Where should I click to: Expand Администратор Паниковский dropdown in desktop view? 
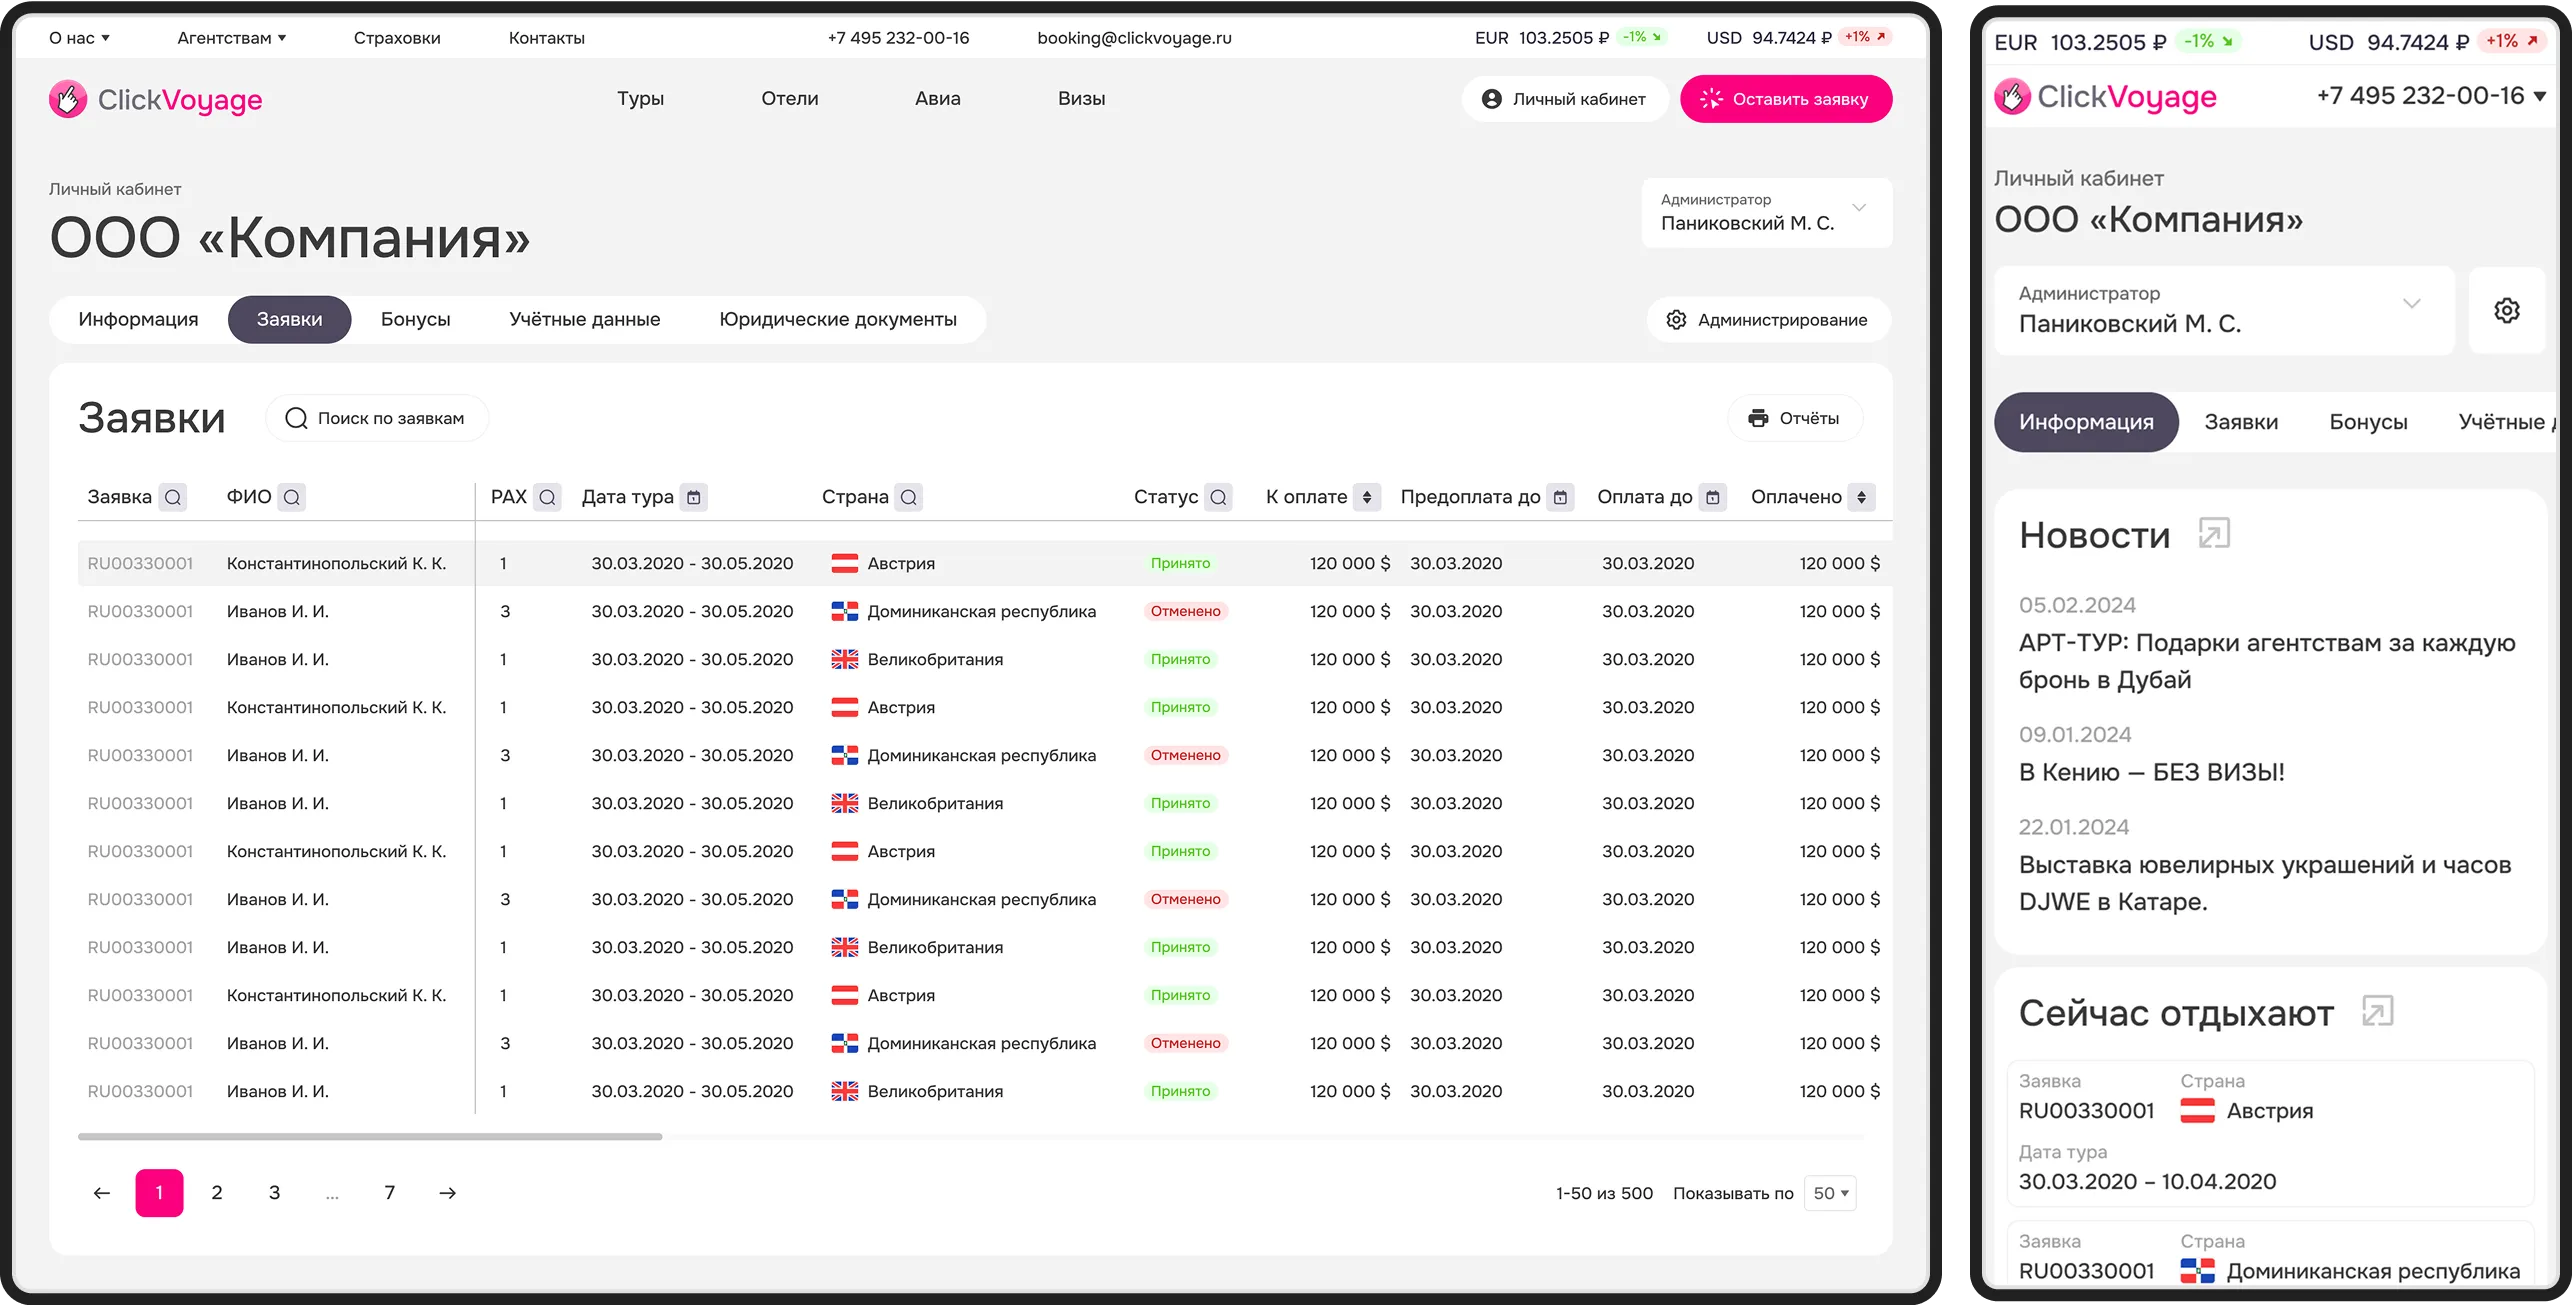pos(1858,208)
